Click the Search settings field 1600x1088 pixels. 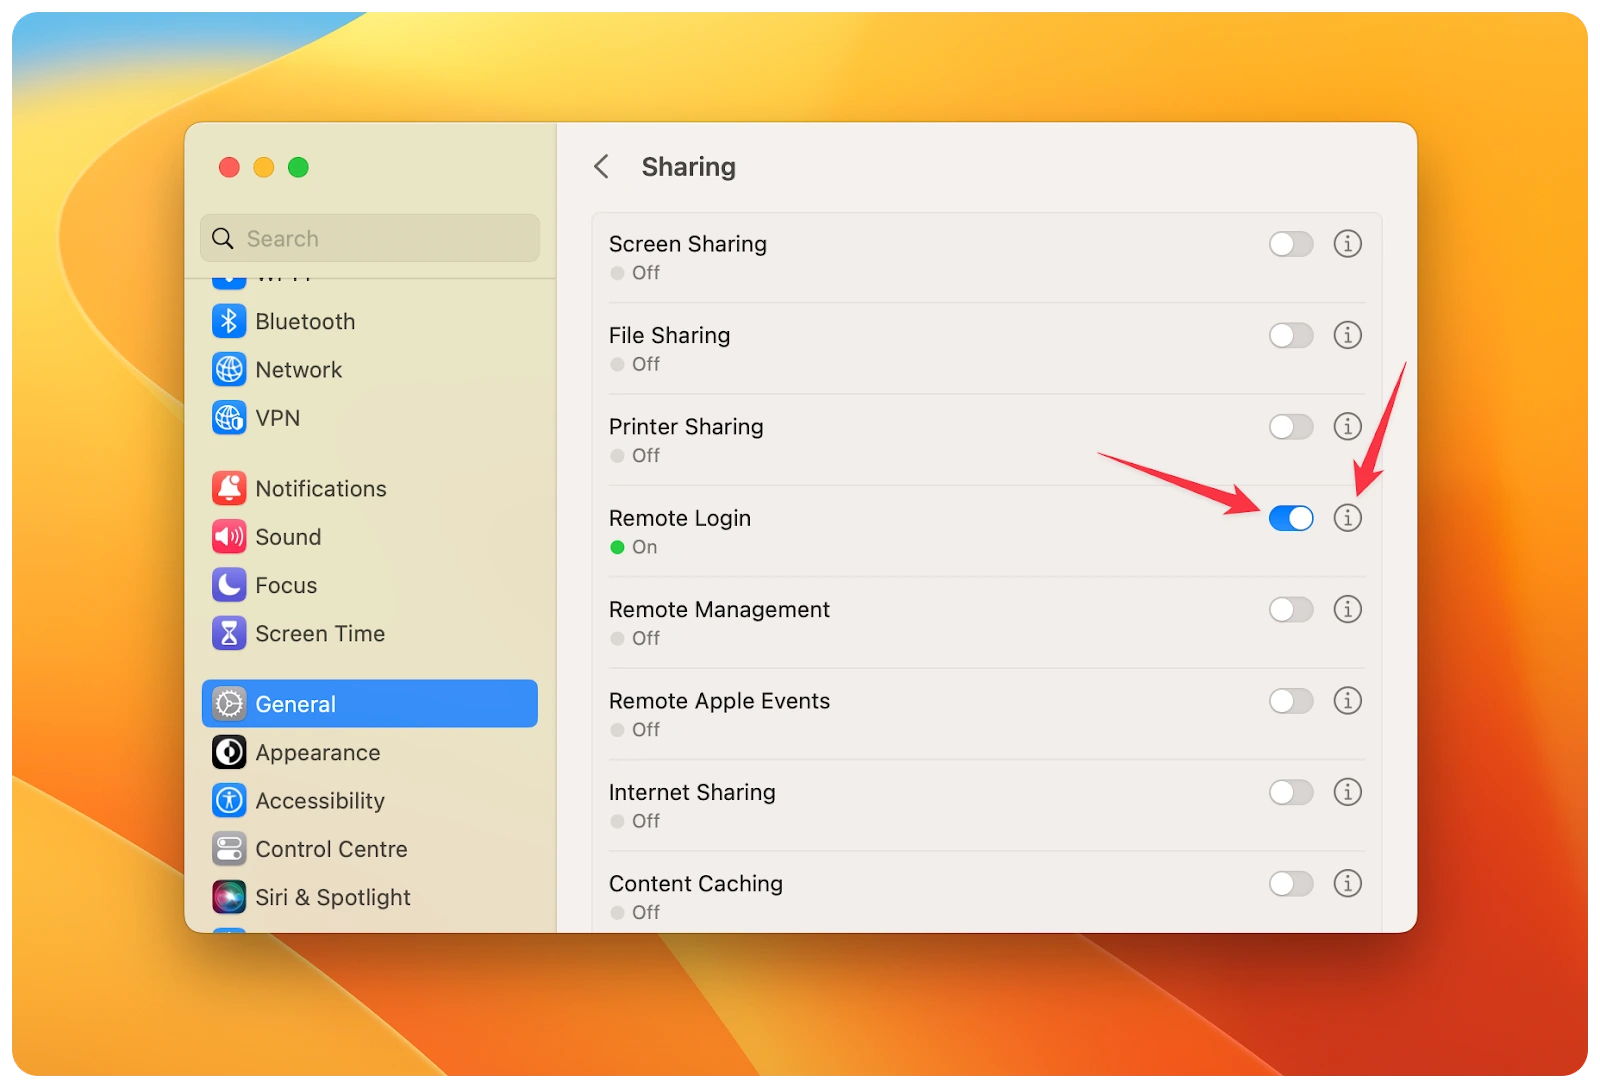(x=370, y=238)
